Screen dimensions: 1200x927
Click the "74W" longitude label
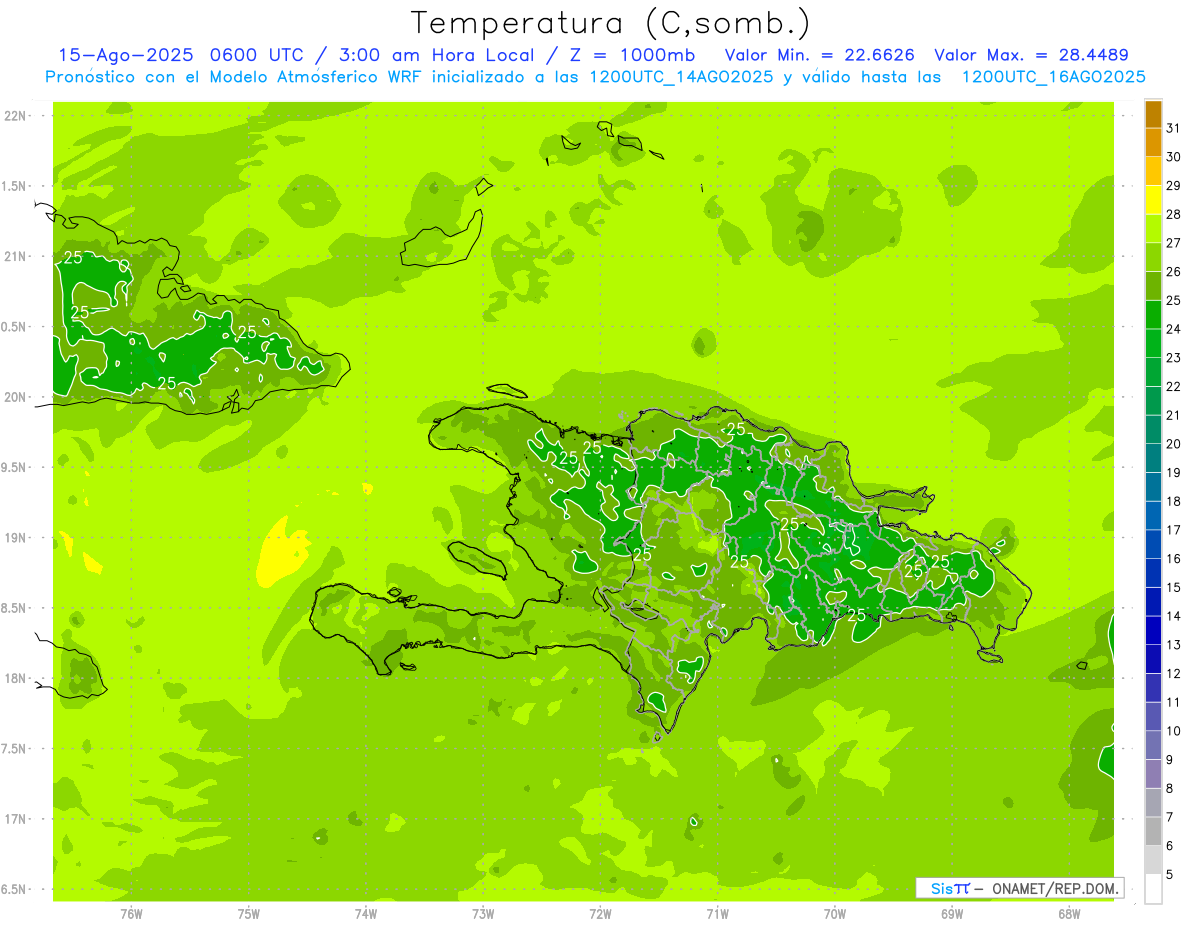pos(365,914)
